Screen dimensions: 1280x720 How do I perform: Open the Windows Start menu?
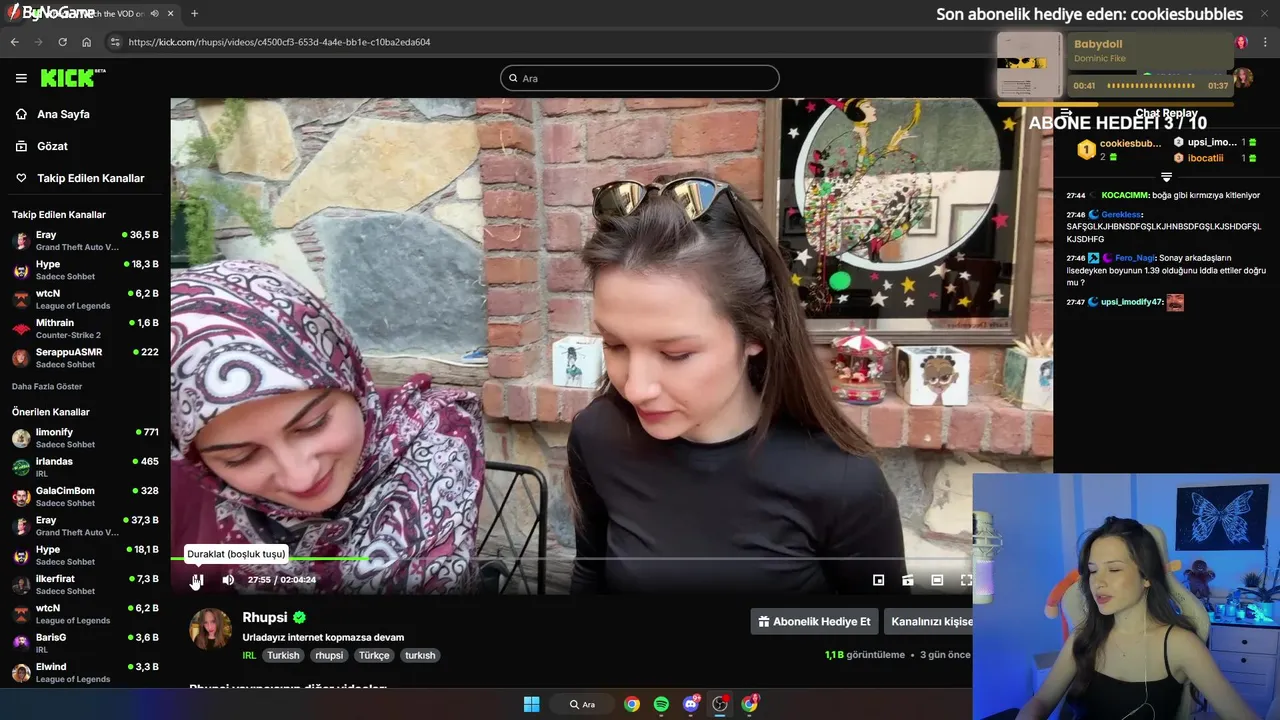pyautogui.click(x=531, y=704)
